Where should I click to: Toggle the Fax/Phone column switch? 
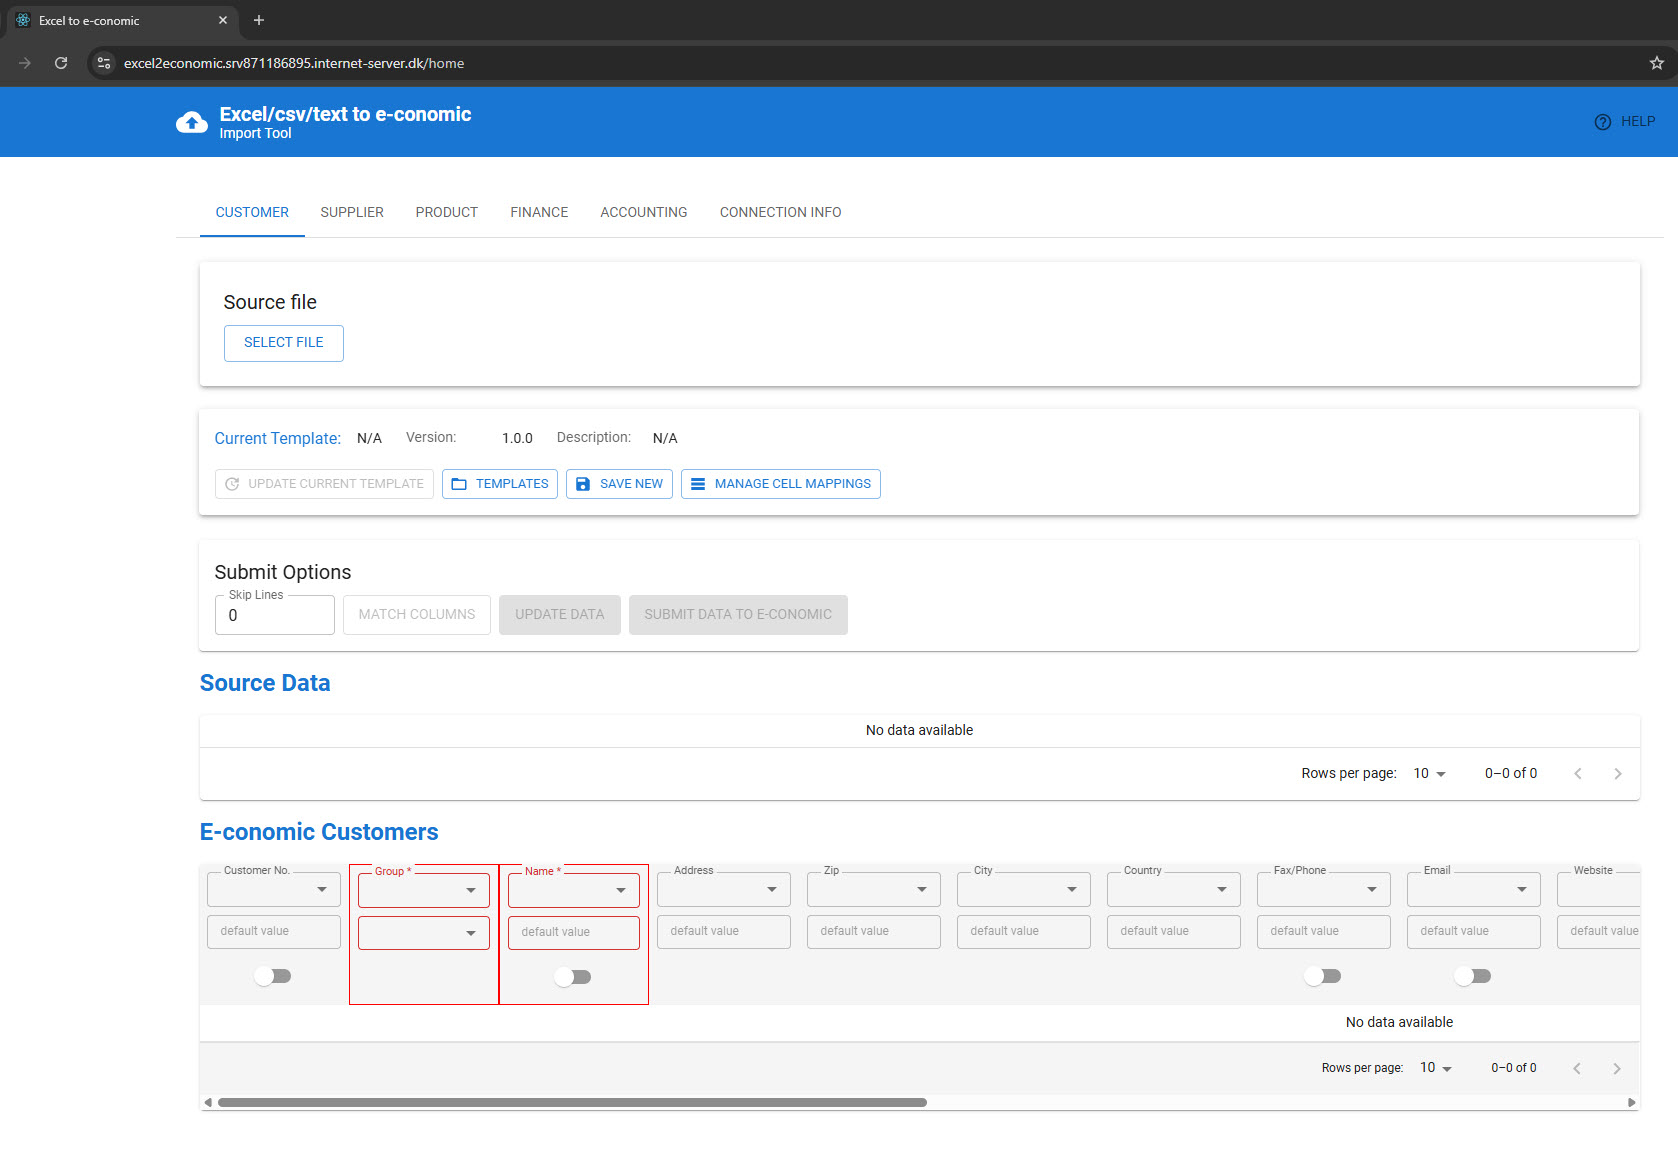coord(1322,976)
